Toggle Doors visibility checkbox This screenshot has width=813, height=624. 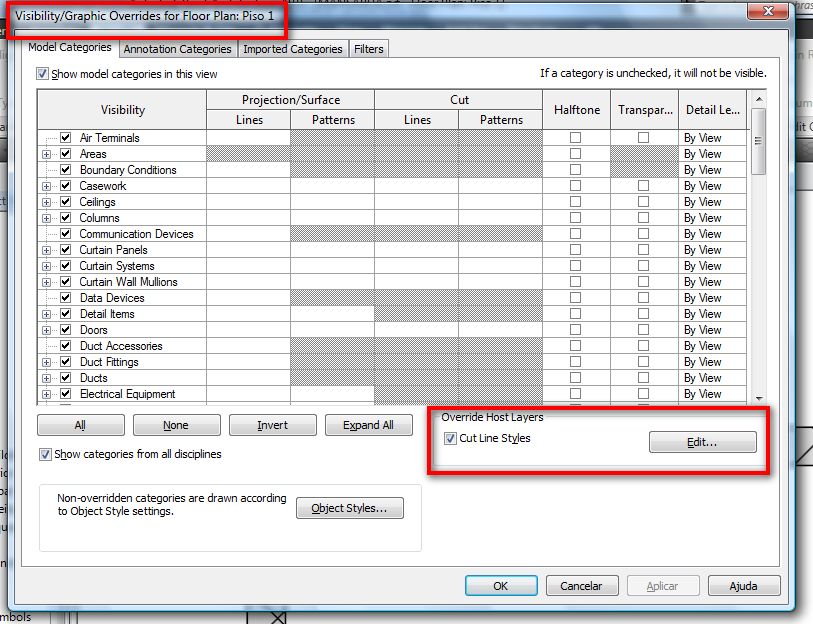66,329
